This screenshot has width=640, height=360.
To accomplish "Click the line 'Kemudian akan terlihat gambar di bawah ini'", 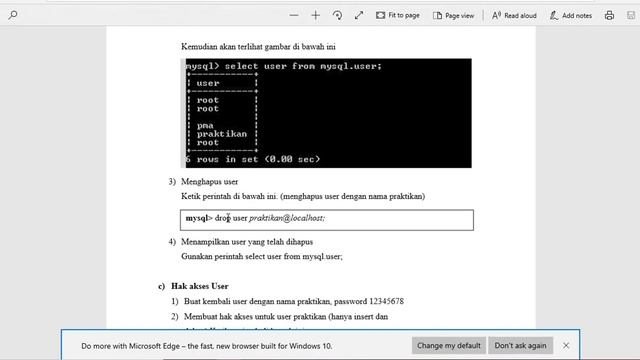I will (258, 47).
